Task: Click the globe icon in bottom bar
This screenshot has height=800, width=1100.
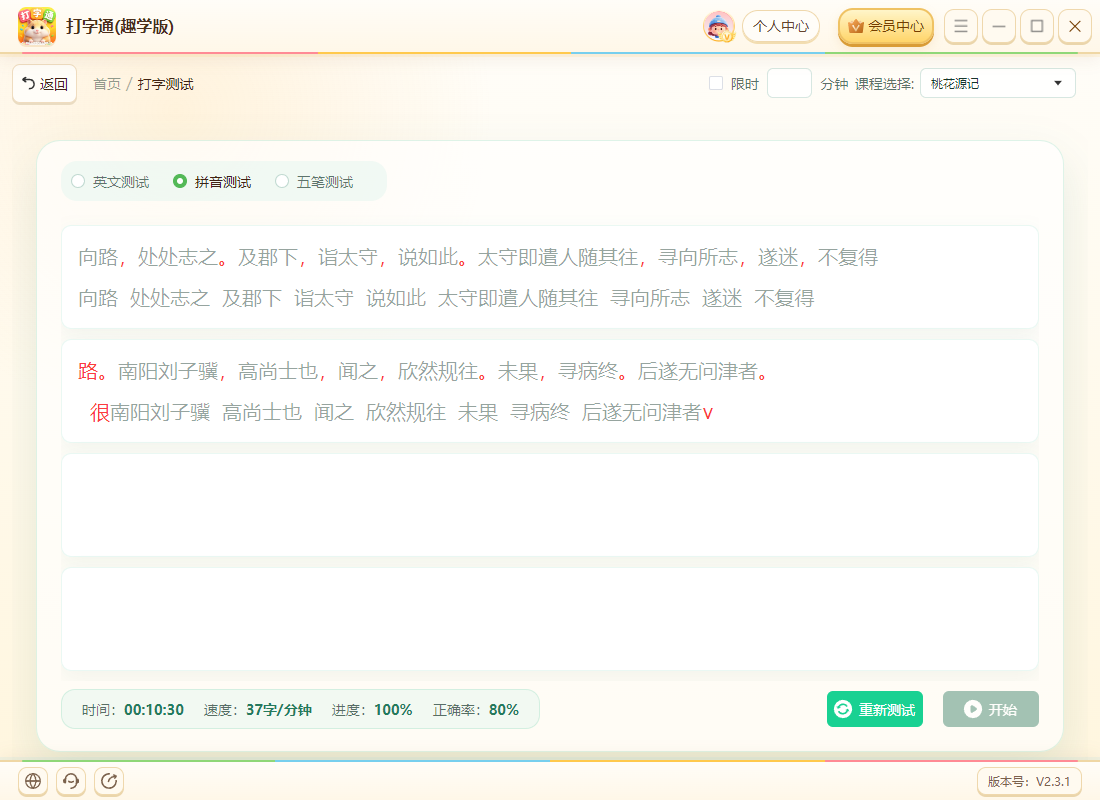Action: click(33, 781)
